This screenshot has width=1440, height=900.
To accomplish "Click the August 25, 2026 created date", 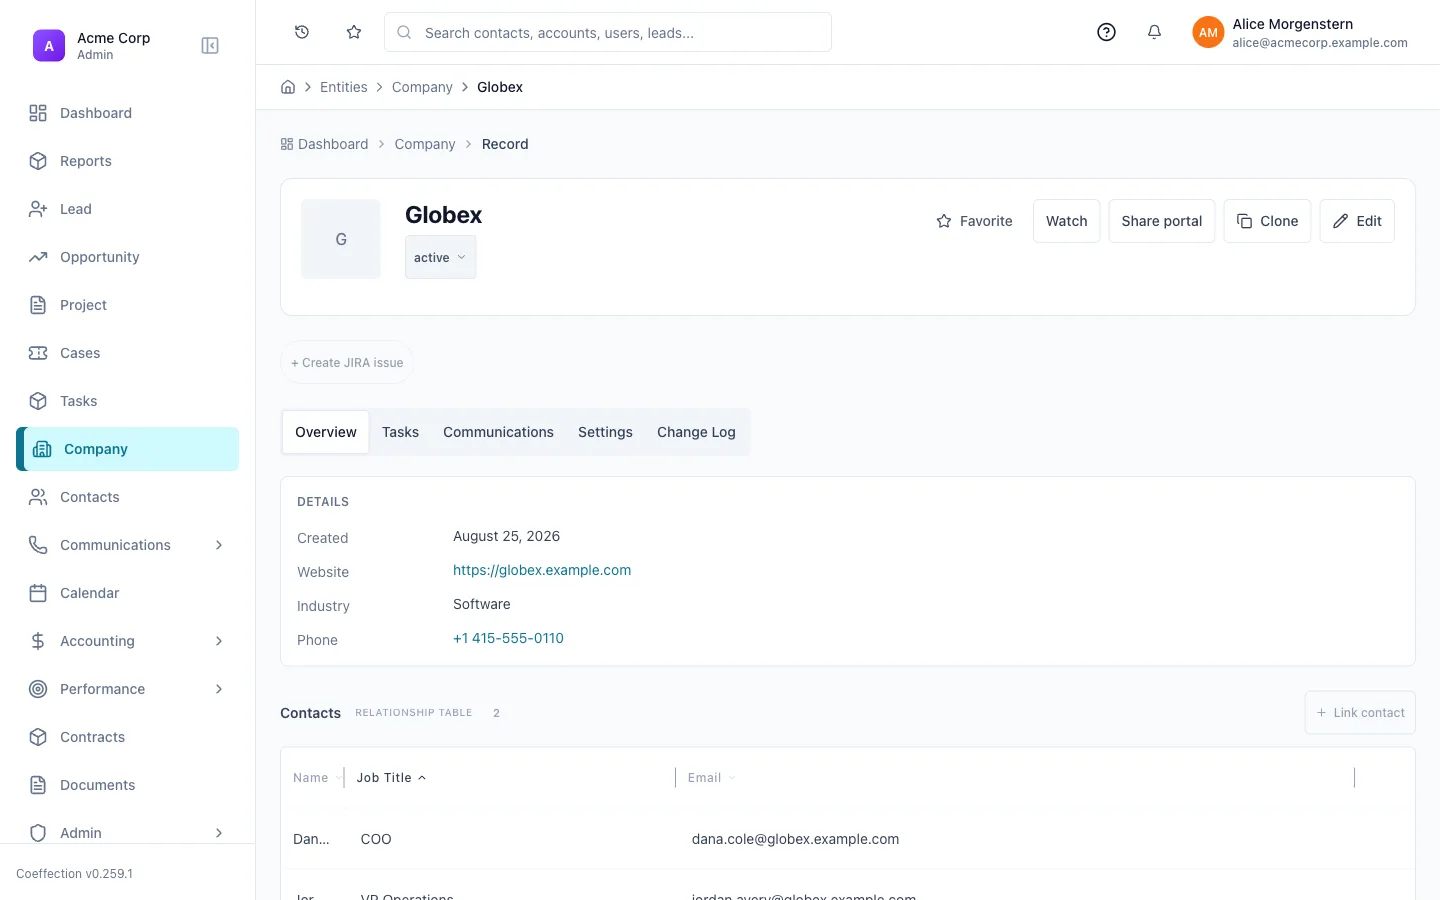I will [506, 536].
